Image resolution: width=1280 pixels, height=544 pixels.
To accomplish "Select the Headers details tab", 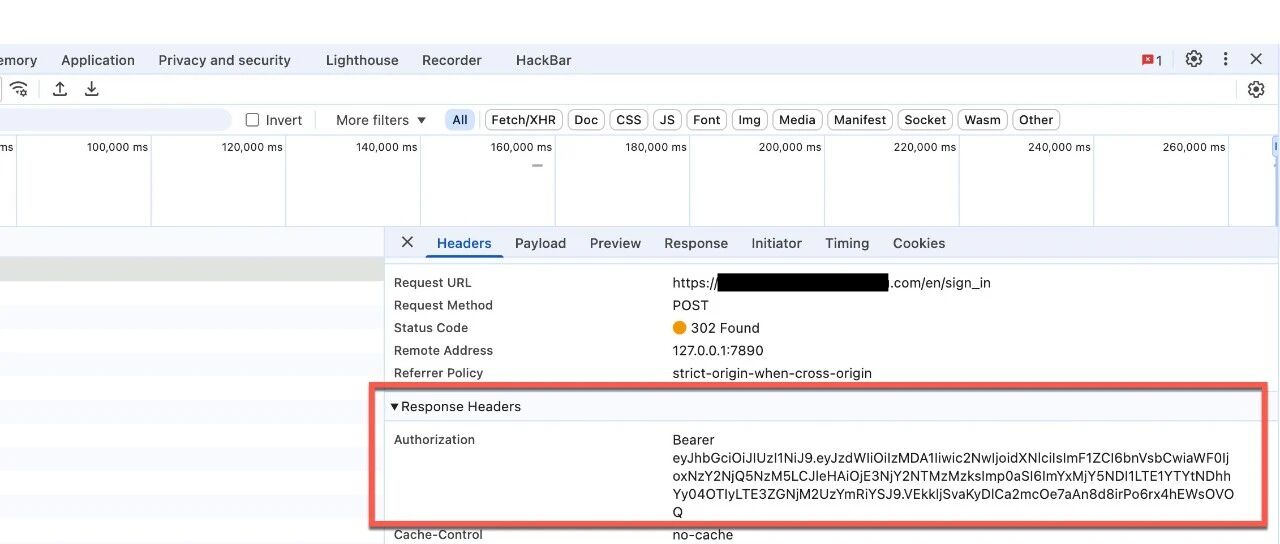I will click(464, 243).
